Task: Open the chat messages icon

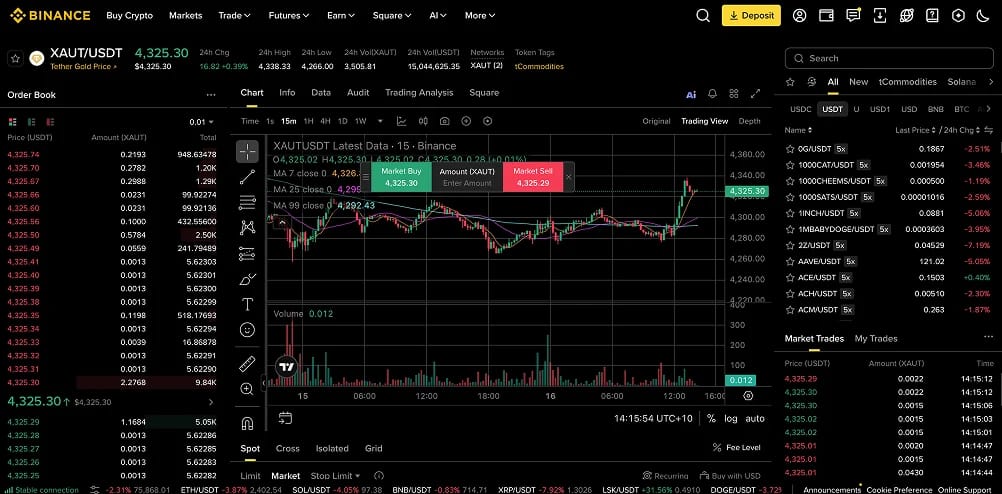Action: [852, 16]
